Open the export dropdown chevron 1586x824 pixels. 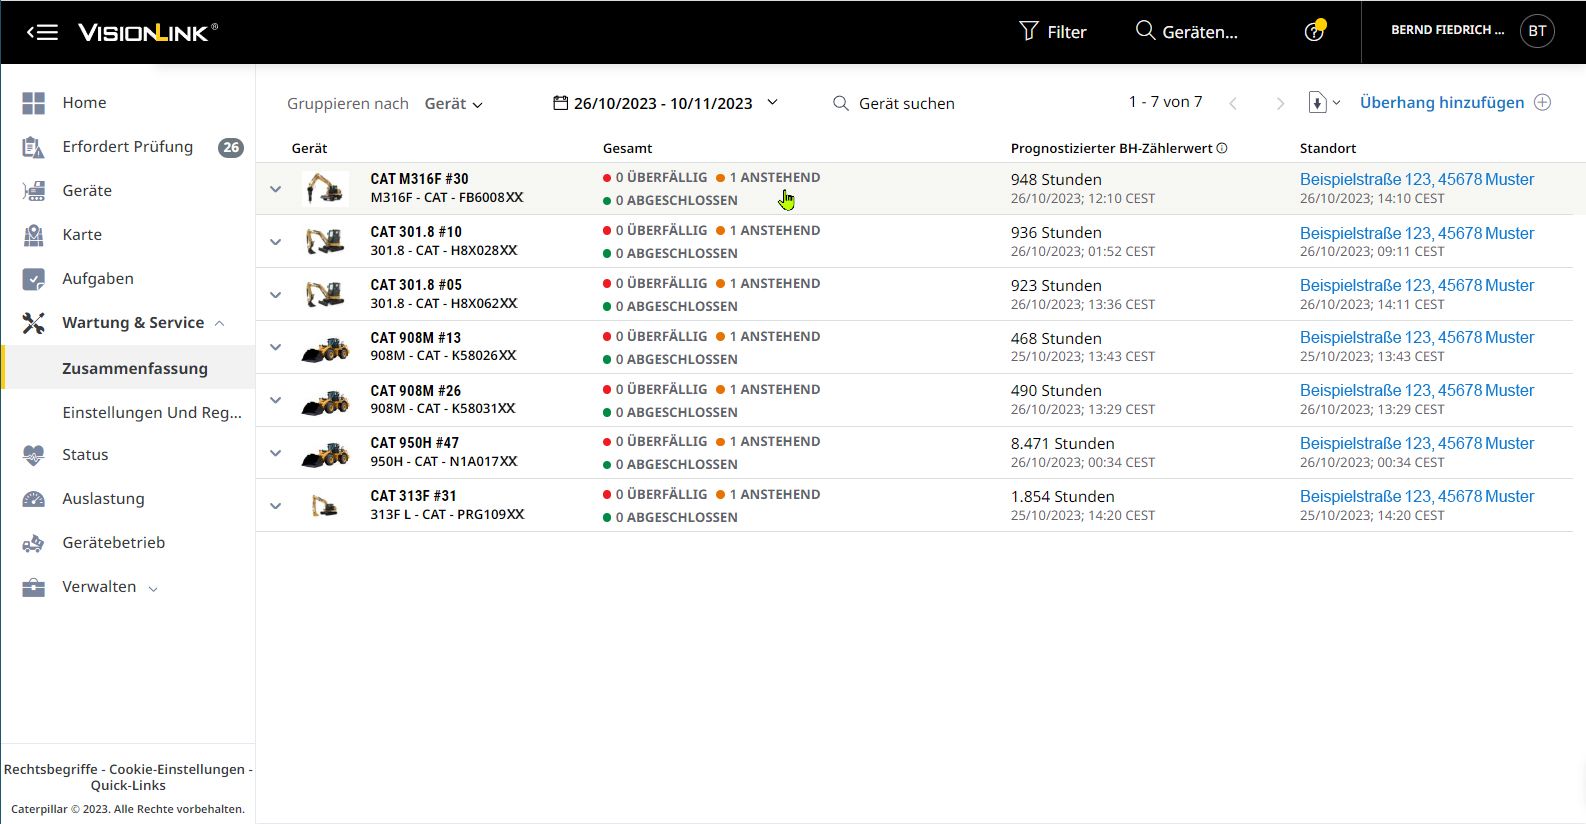[x=1337, y=102]
